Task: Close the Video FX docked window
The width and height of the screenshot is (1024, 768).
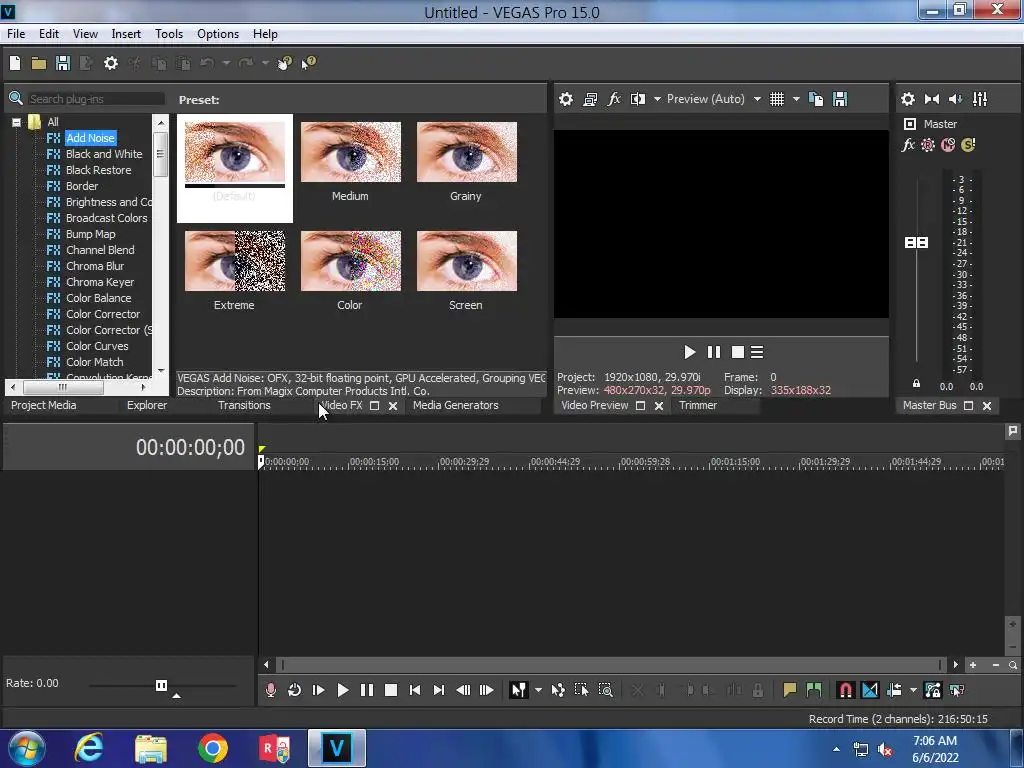Action: [x=393, y=406]
